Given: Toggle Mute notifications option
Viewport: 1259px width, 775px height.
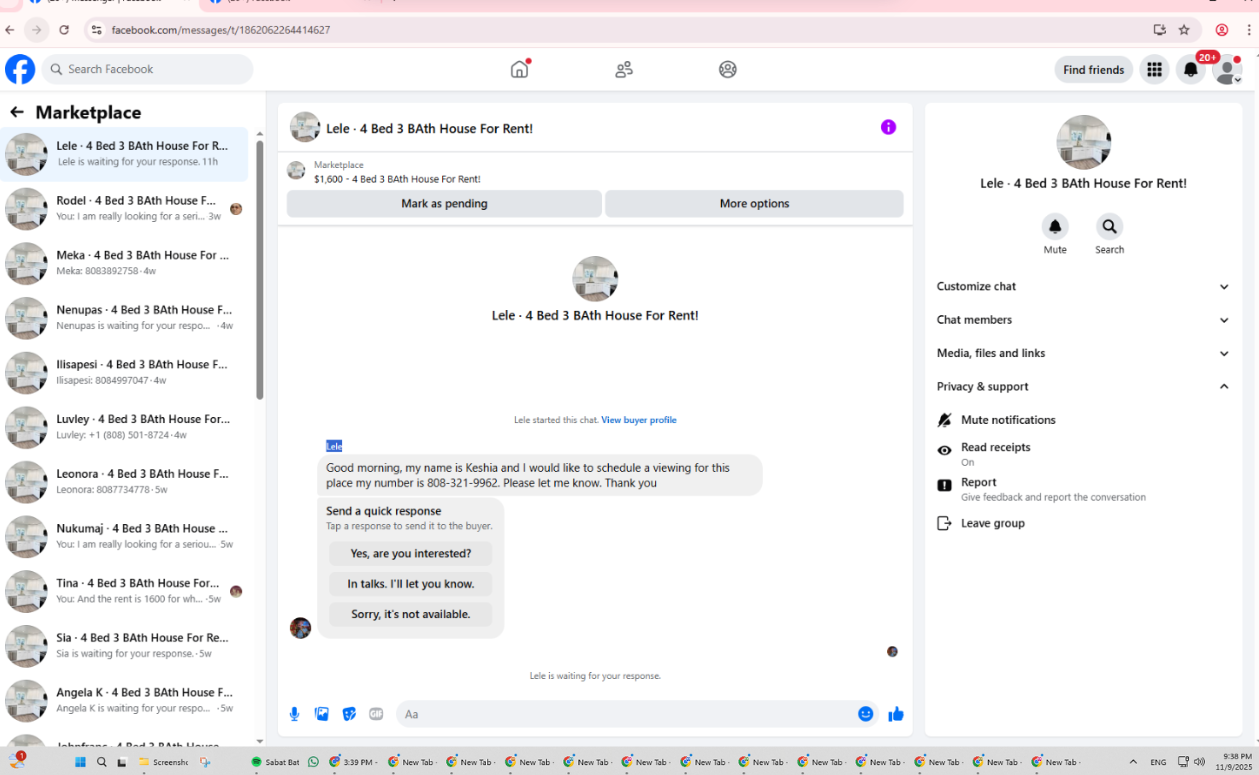Looking at the screenshot, I should coord(1083,420).
